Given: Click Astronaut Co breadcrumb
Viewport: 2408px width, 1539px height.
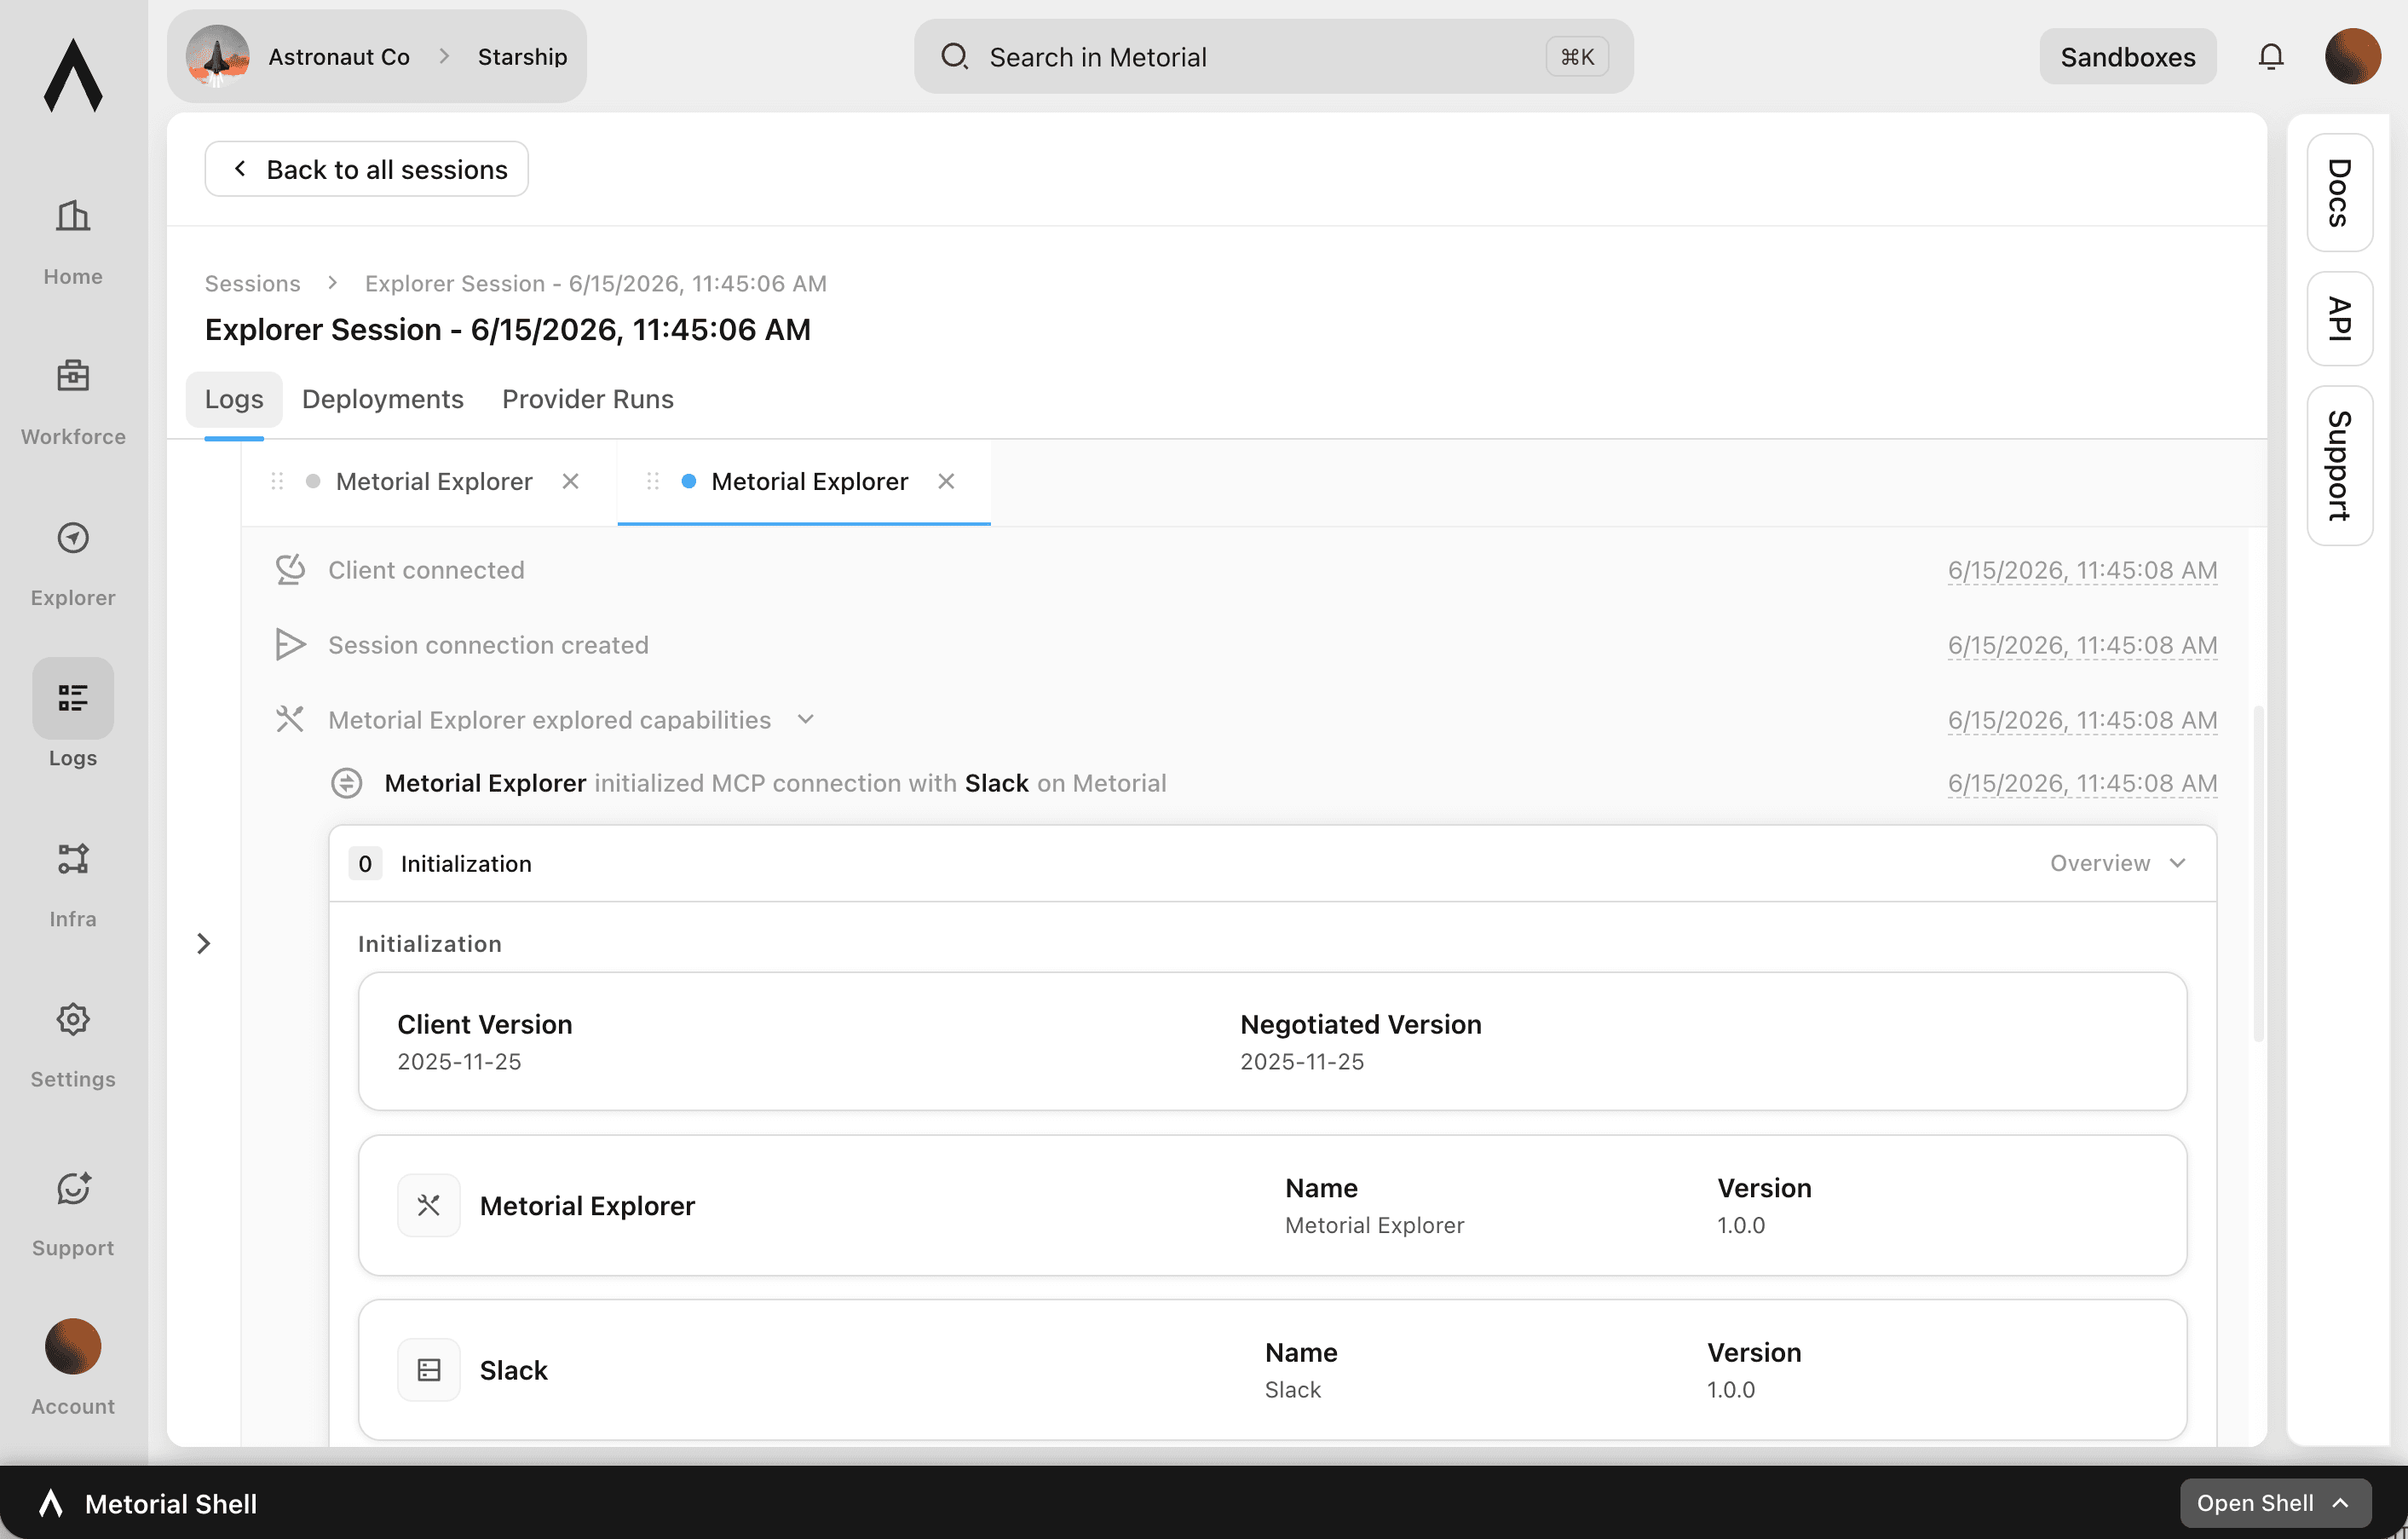Looking at the screenshot, I should (338, 57).
